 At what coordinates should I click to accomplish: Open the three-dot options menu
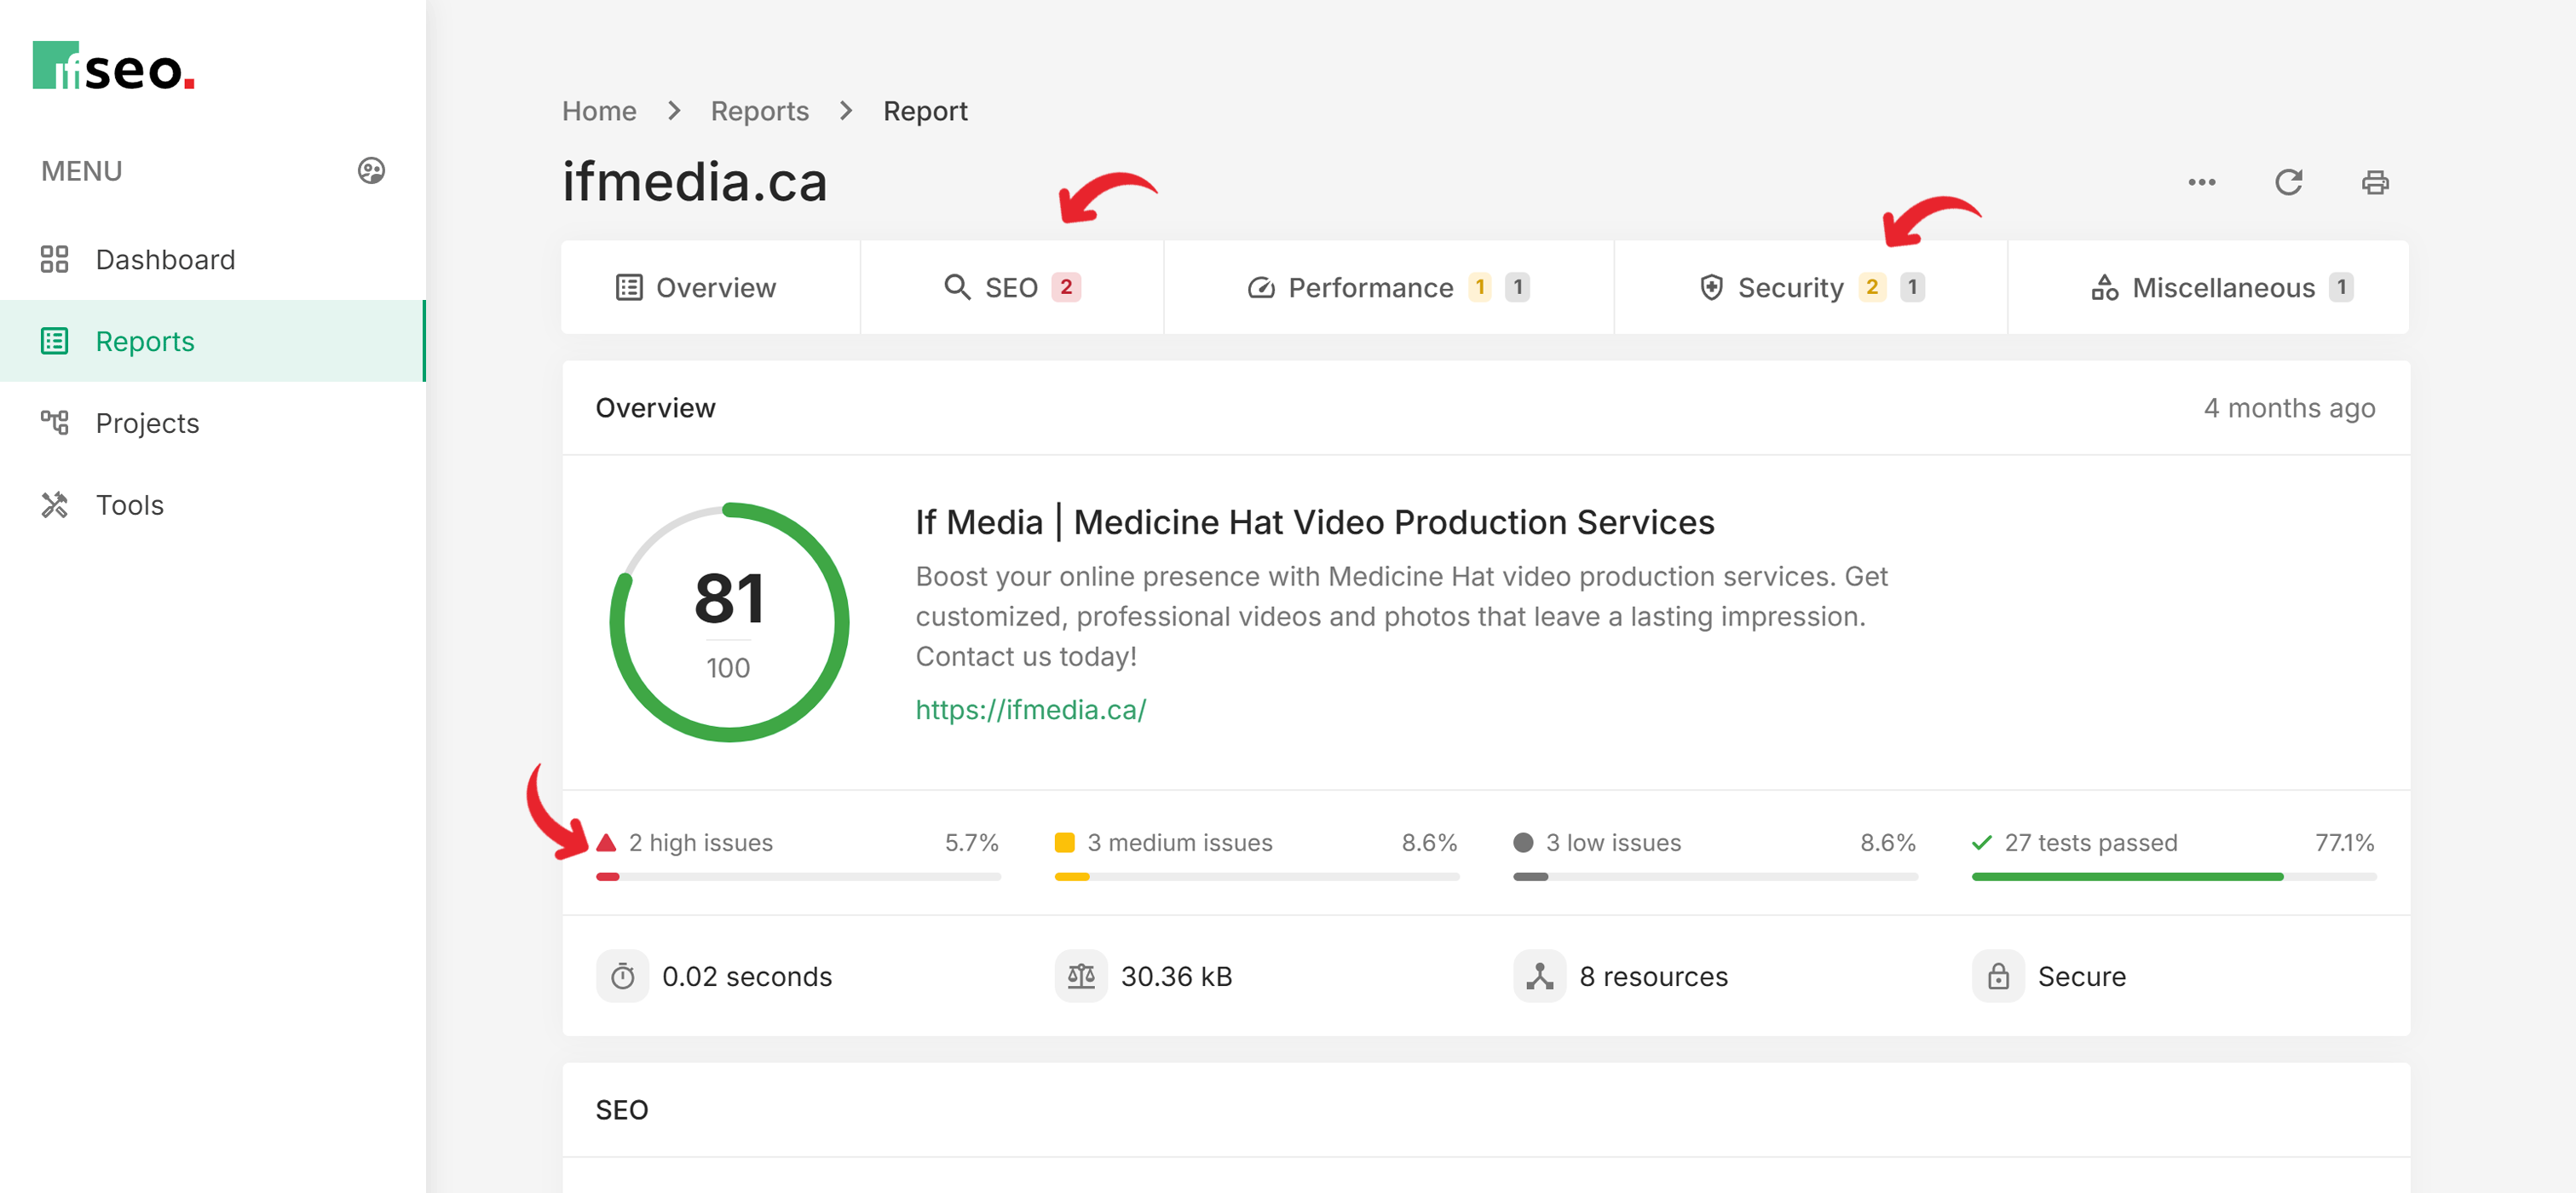click(2203, 182)
